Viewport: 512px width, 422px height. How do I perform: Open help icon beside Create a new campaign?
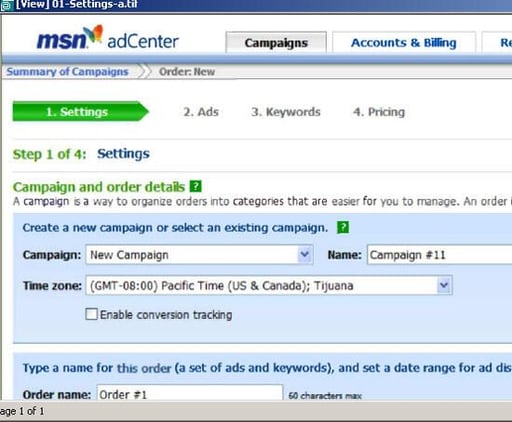click(x=343, y=228)
